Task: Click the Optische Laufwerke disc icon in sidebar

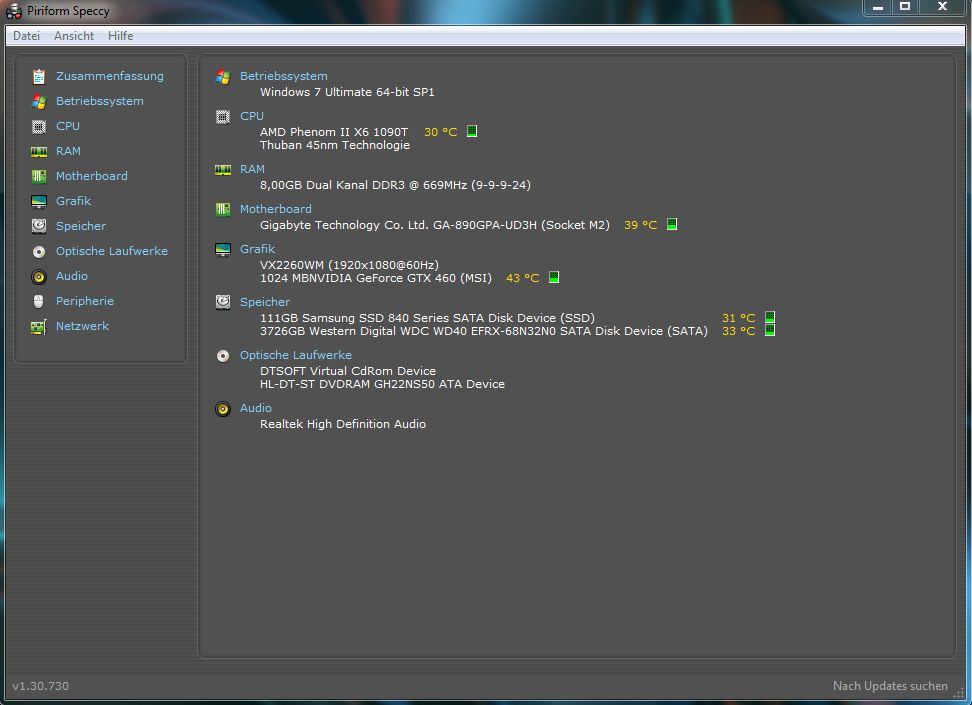Action: pyautogui.click(x=38, y=252)
